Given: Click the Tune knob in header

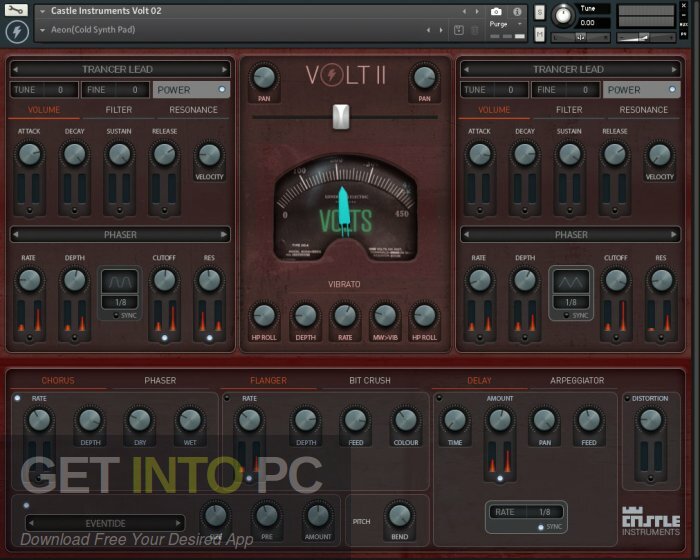Looking at the screenshot, I should [x=563, y=15].
